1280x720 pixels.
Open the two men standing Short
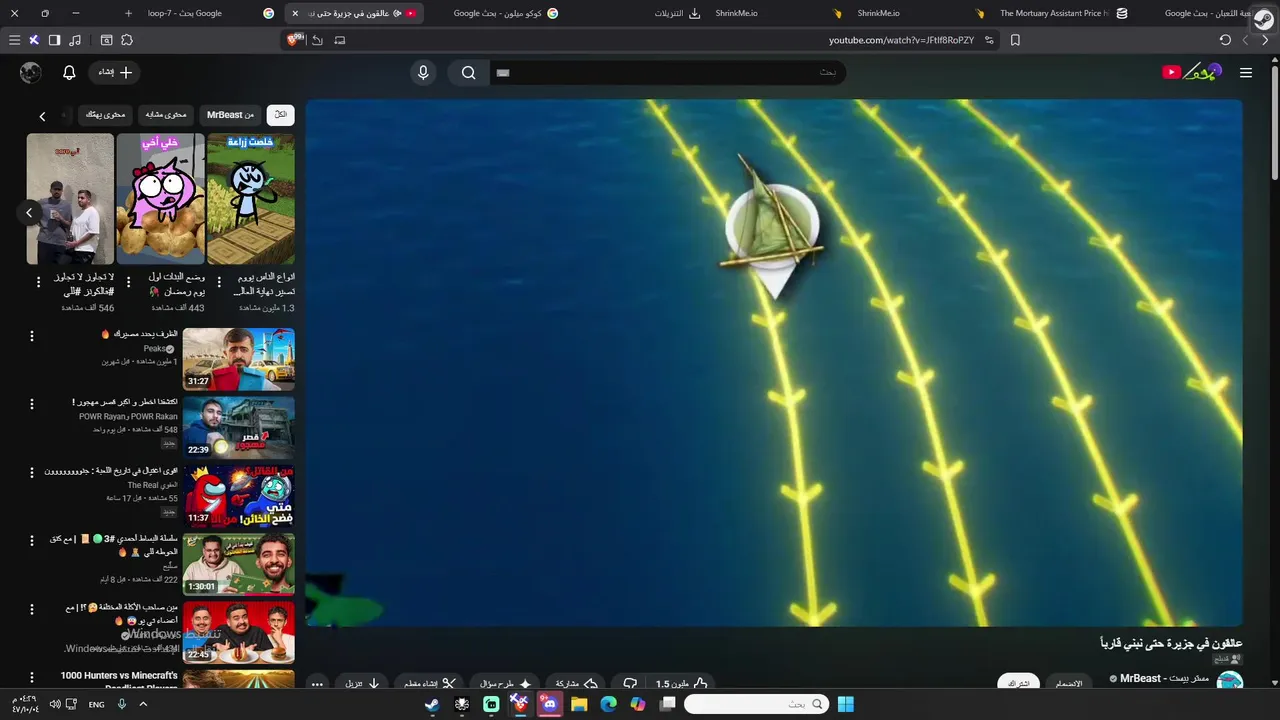[x=70, y=199]
